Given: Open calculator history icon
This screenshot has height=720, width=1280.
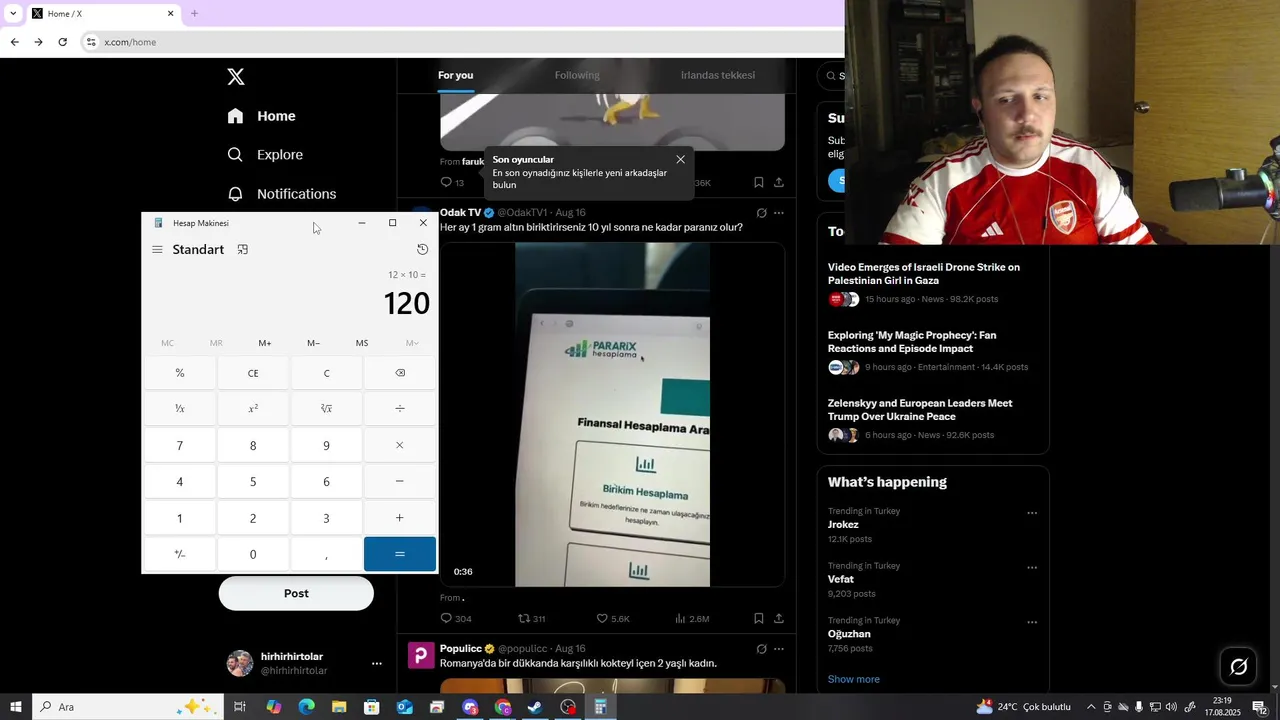Looking at the screenshot, I should point(422,250).
